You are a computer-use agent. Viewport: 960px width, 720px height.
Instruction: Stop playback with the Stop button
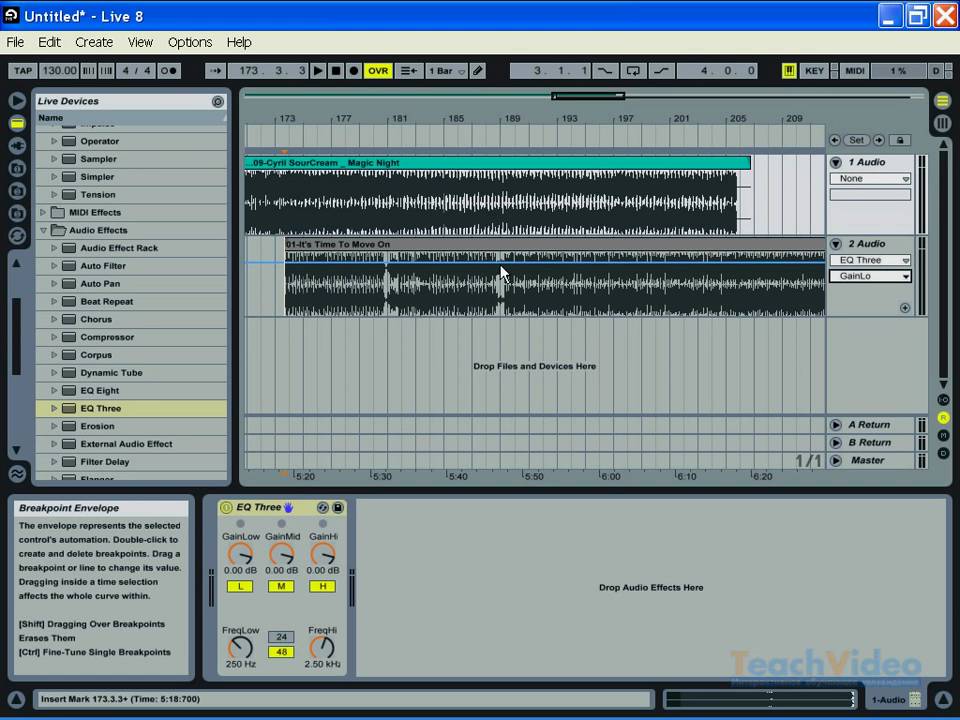tap(336, 71)
